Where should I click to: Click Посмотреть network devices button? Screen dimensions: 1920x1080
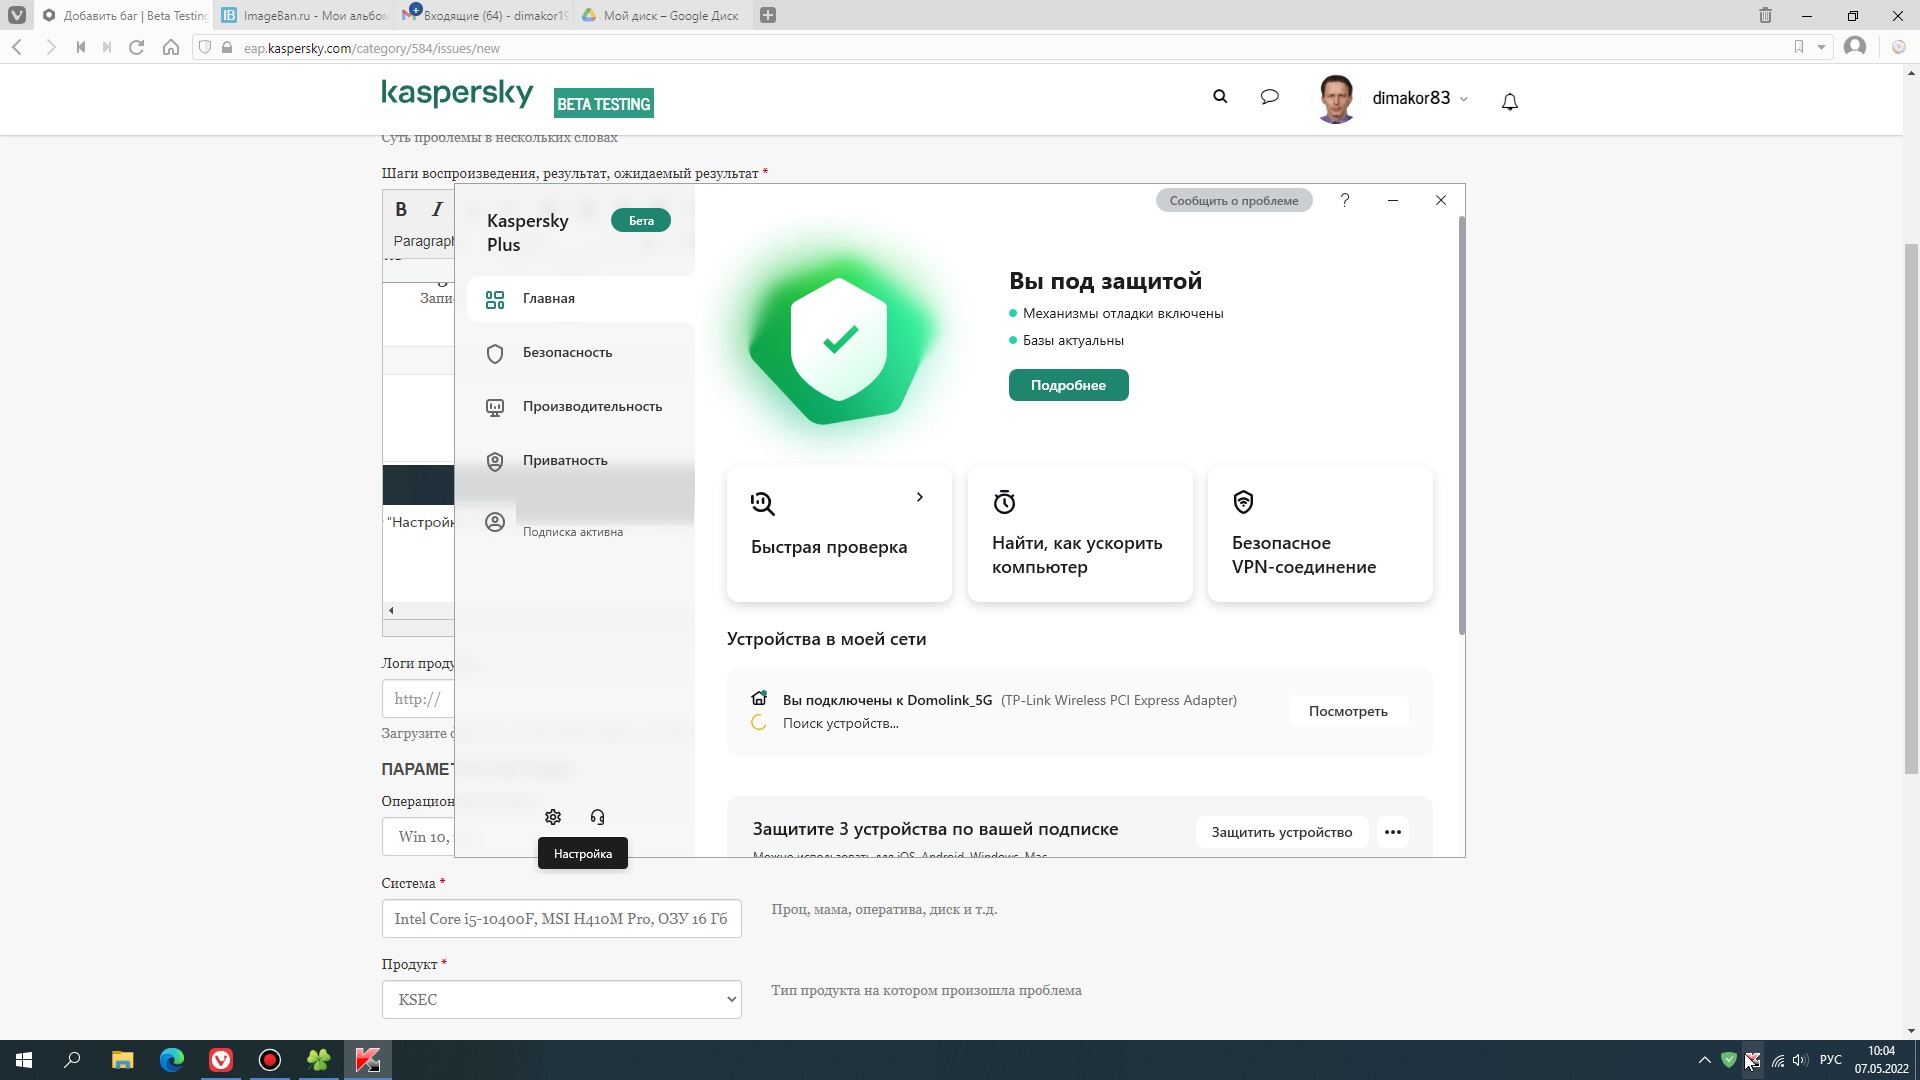pyautogui.click(x=1348, y=712)
